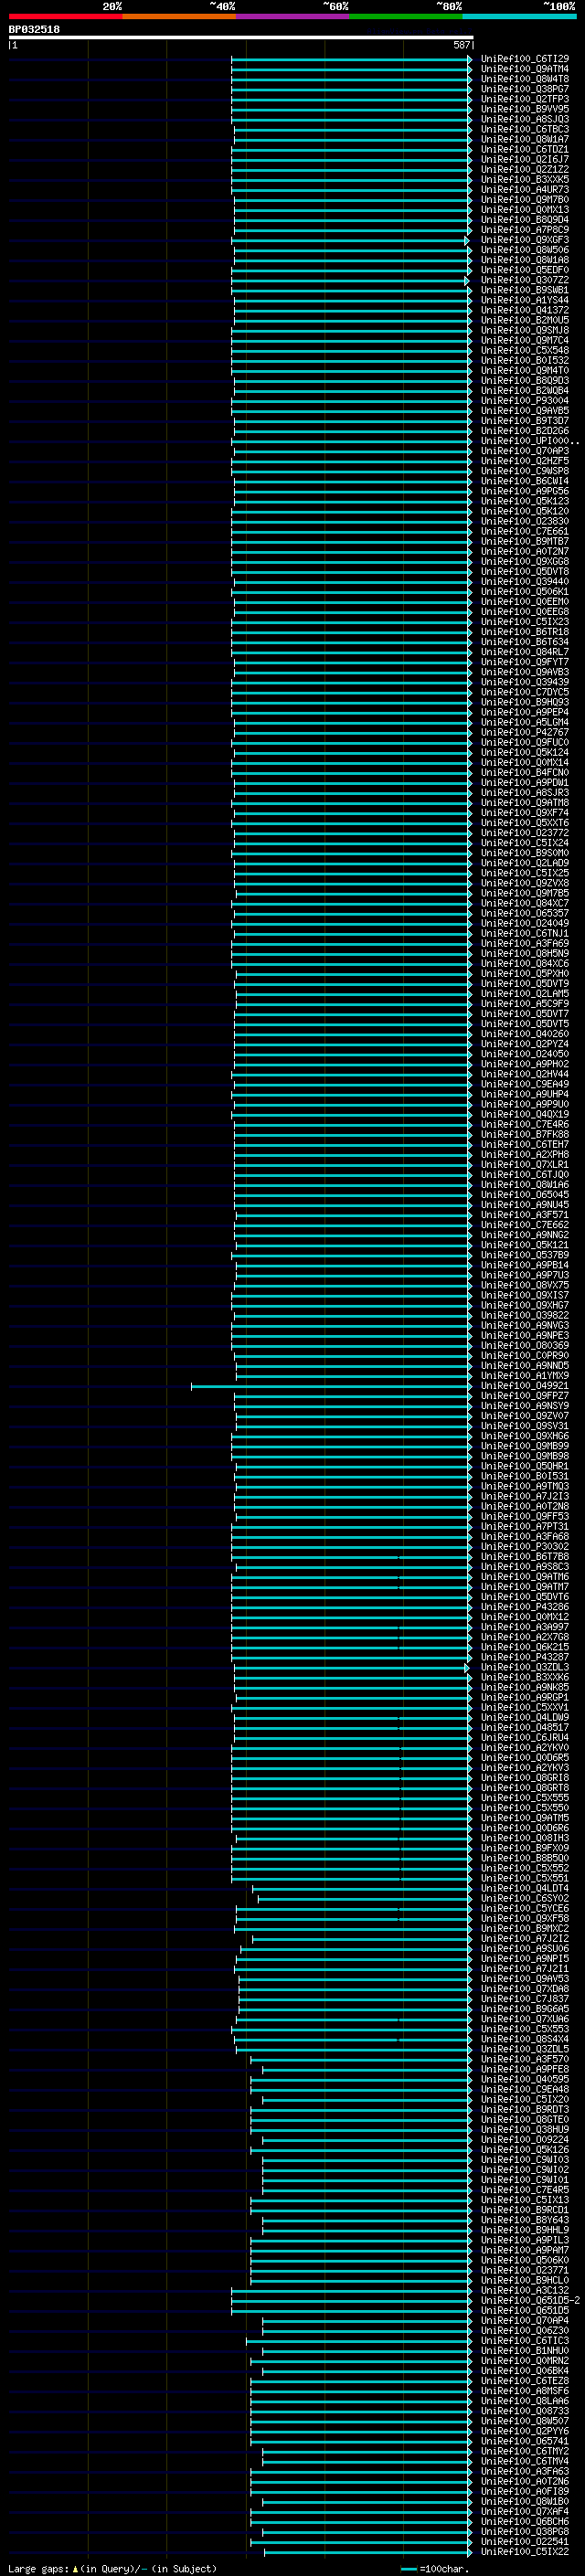Select hit UniRef100_Q8LAA6
This screenshot has width=585, height=2576.
tap(524, 2401)
